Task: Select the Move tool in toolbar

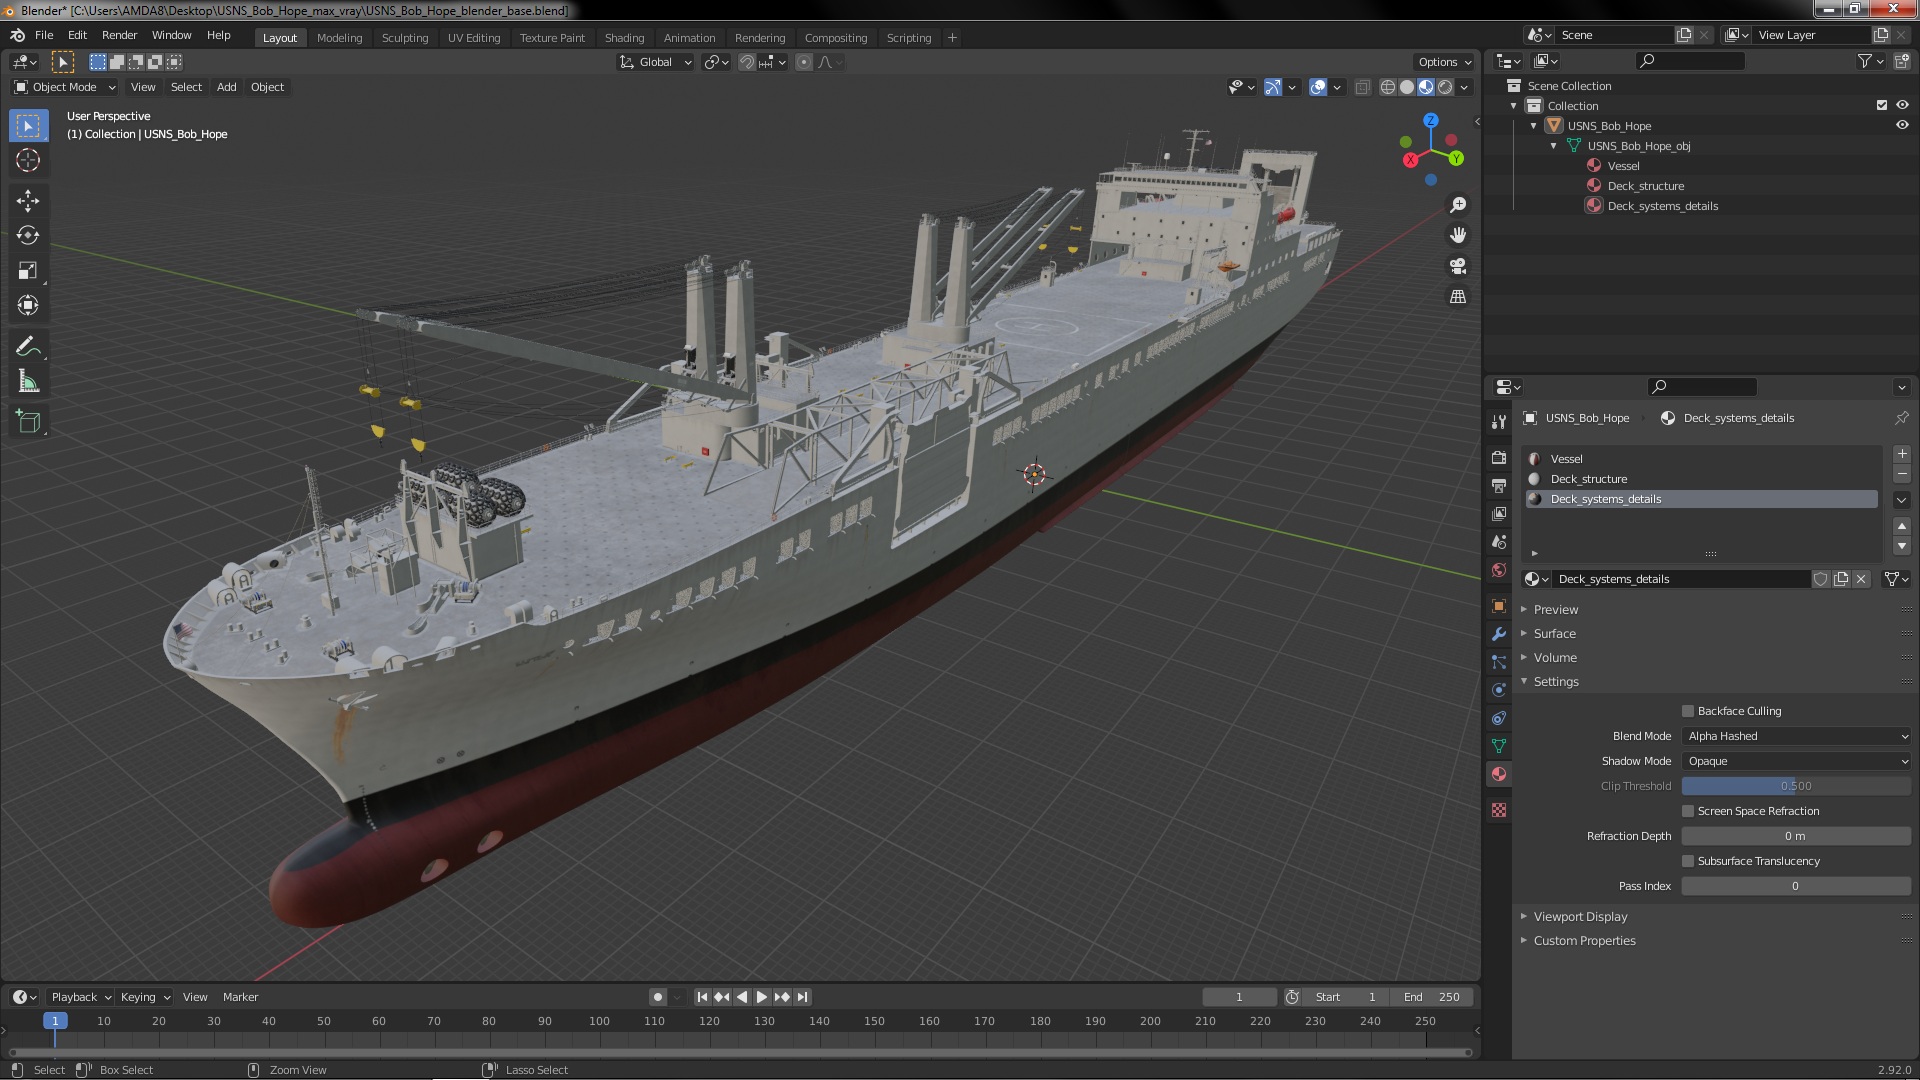Action: [28, 201]
